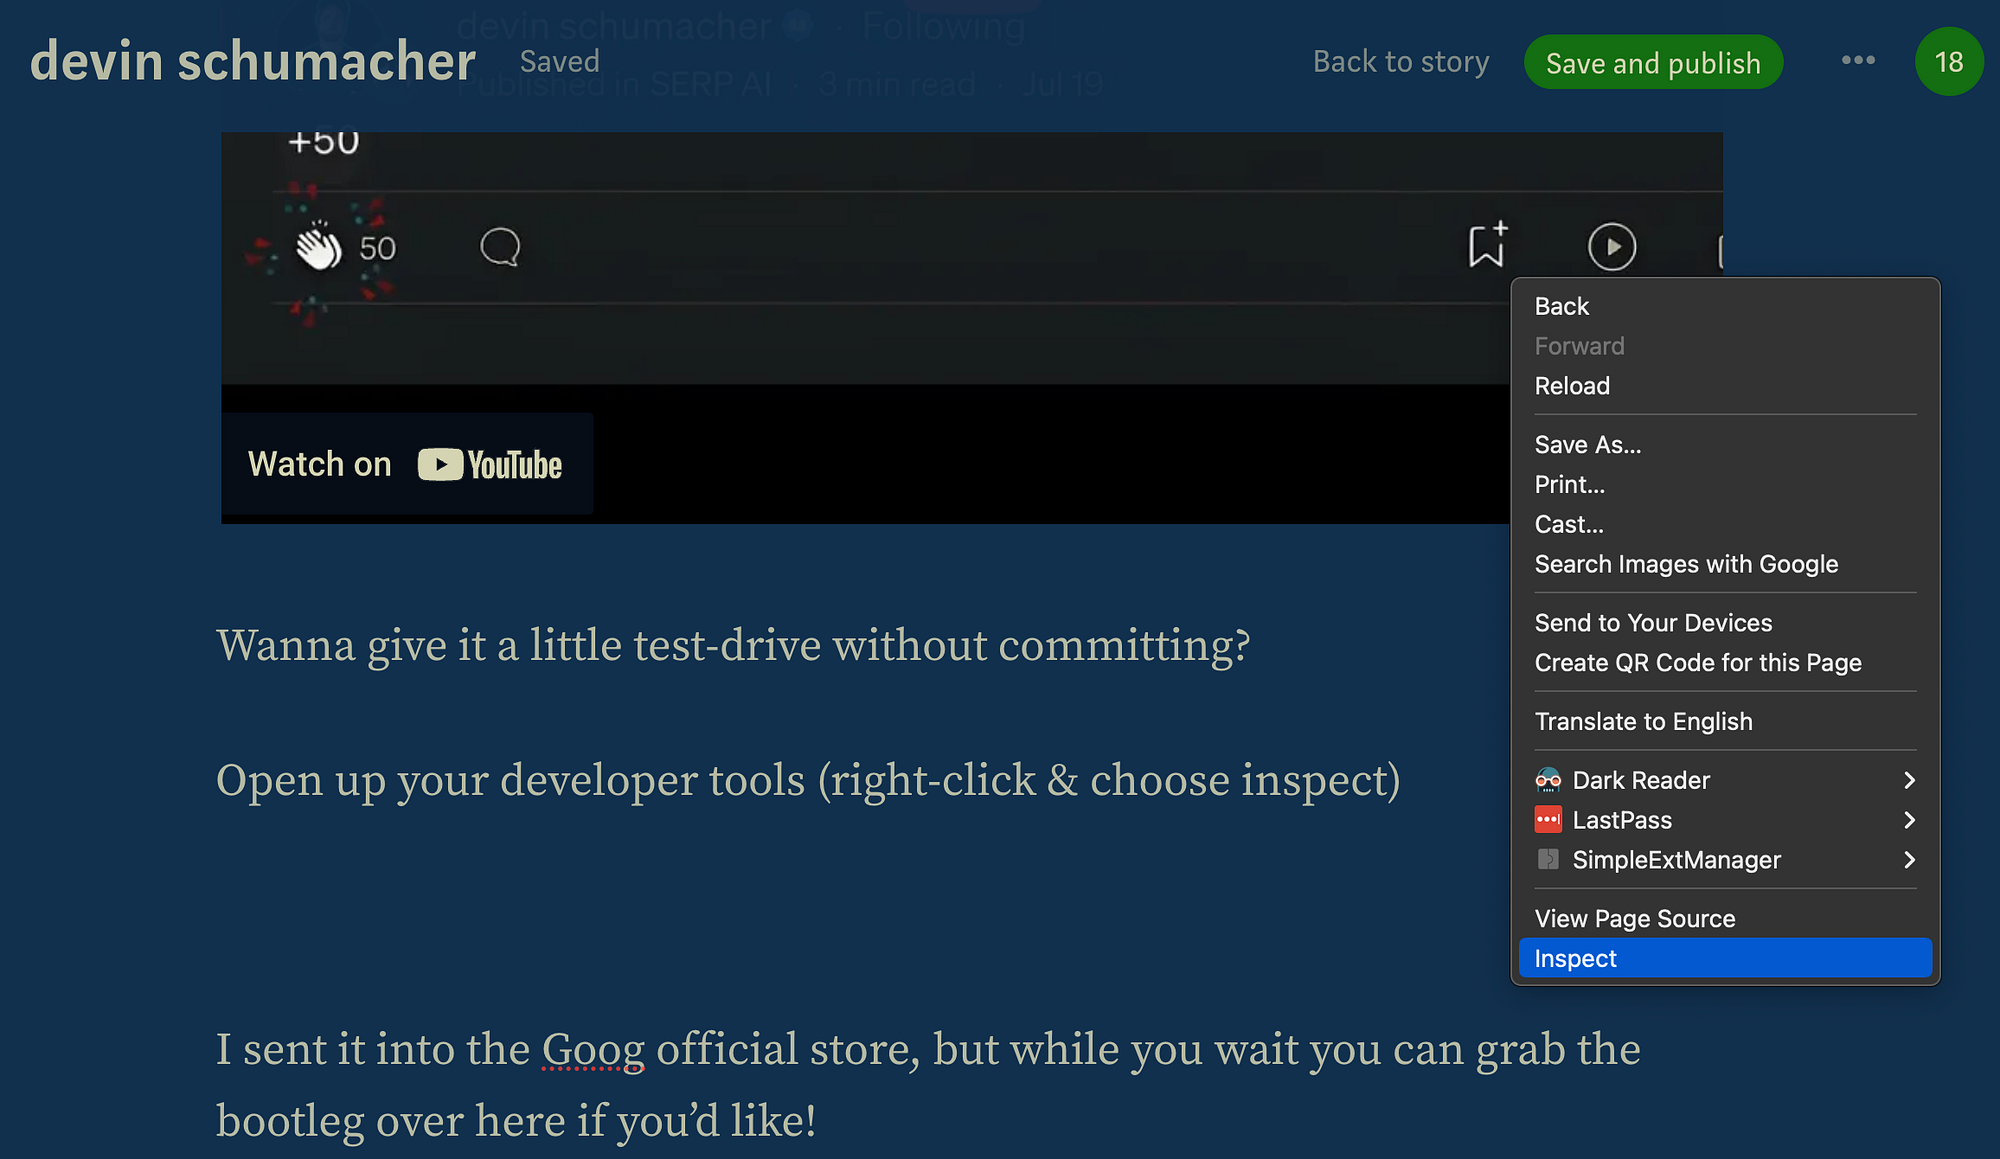Viewport: 2000px width, 1159px height.
Task: Open notifications via the 18 badge
Action: click(x=1948, y=61)
